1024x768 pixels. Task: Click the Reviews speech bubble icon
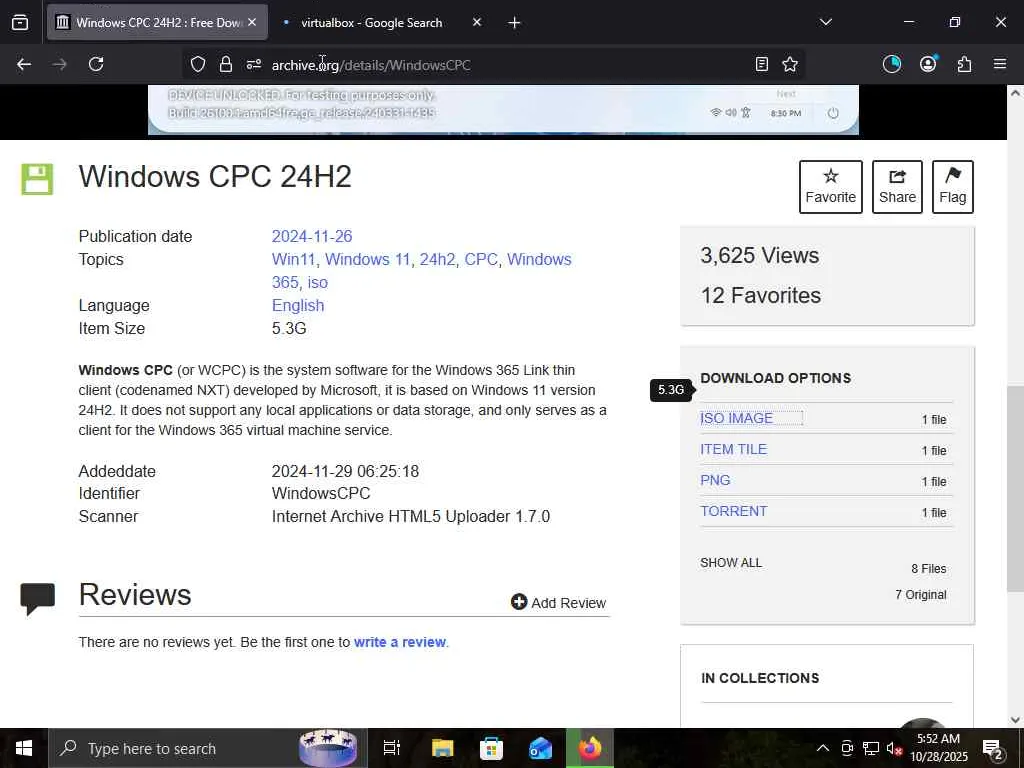pyautogui.click(x=37, y=598)
